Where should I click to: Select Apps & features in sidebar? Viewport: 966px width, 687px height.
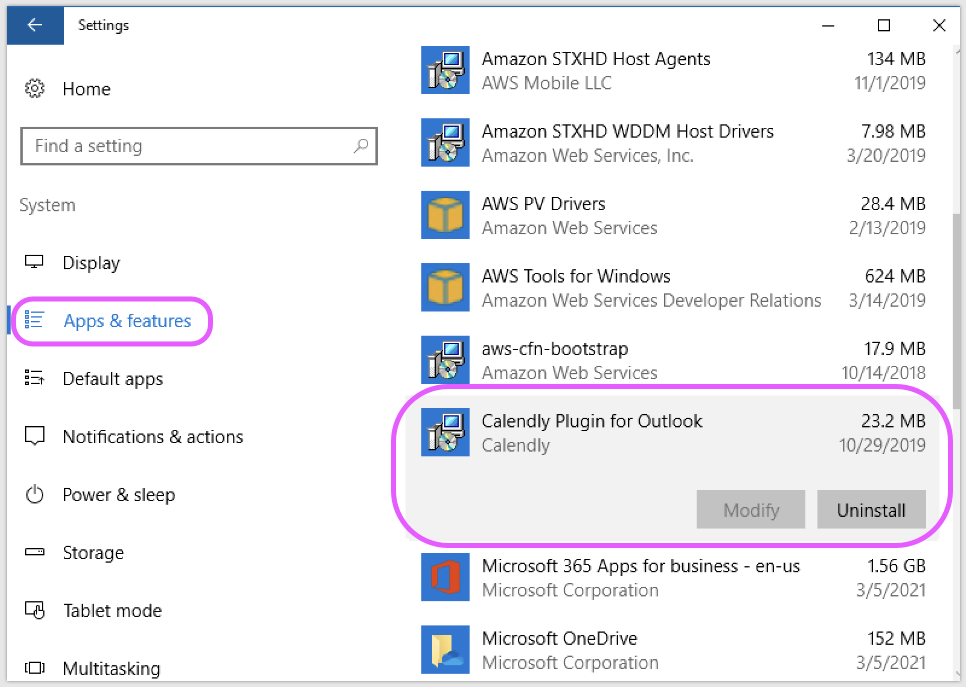127,321
